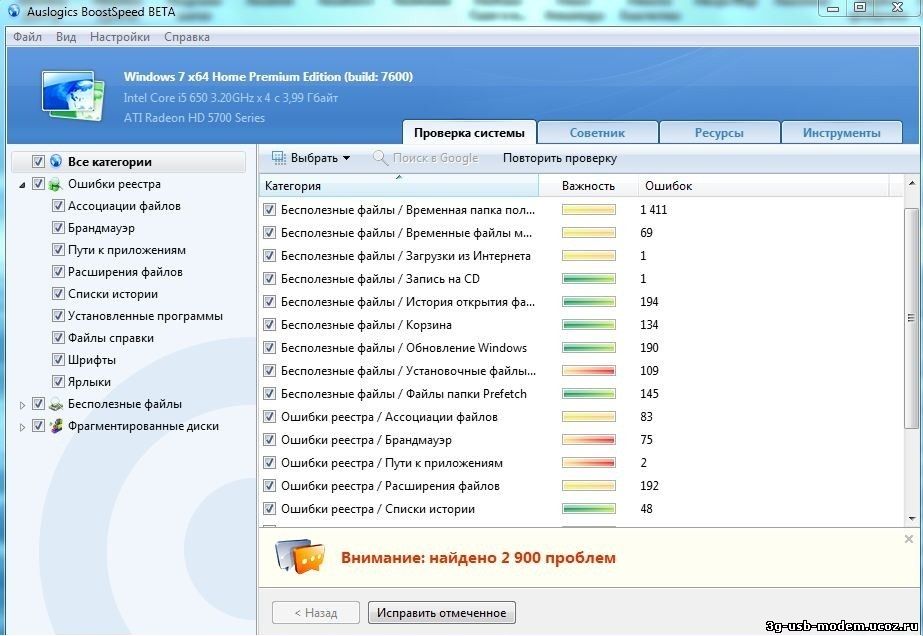Click the Auslogics BoostSpeed title bar icon
This screenshot has height=636, width=923.
point(14,11)
